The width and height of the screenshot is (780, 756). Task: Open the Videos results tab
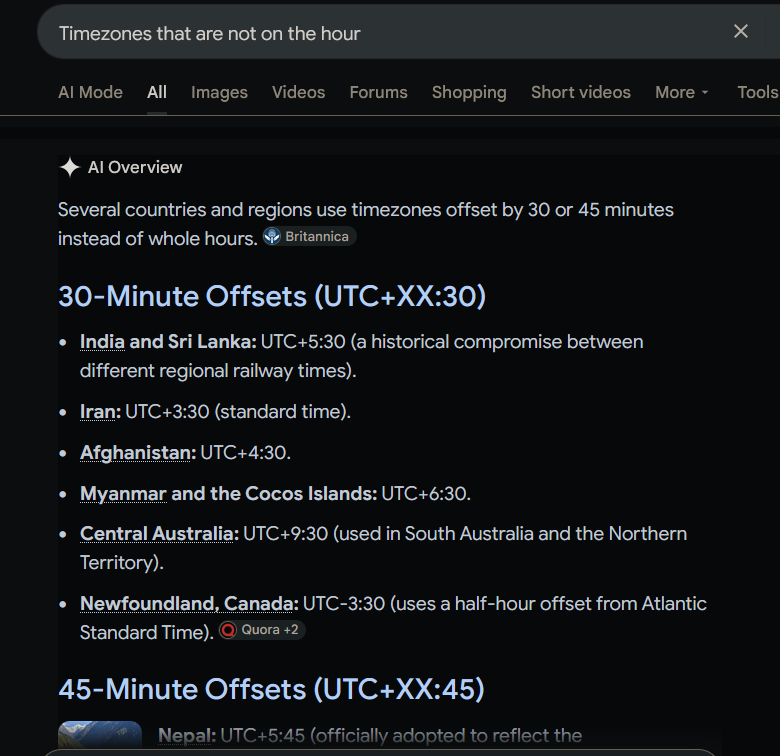pyautogui.click(x=298, y=93)
